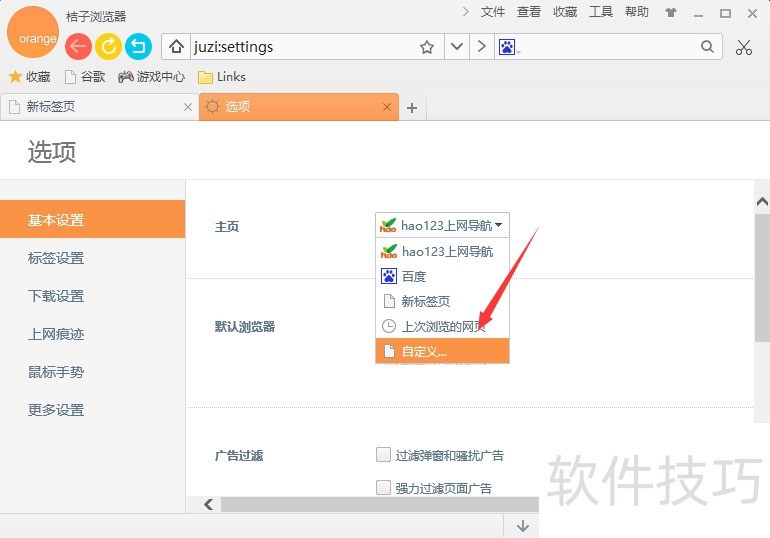Click the vertical scrollbar thumb
The image size is (770, 538).
point(762,277)
